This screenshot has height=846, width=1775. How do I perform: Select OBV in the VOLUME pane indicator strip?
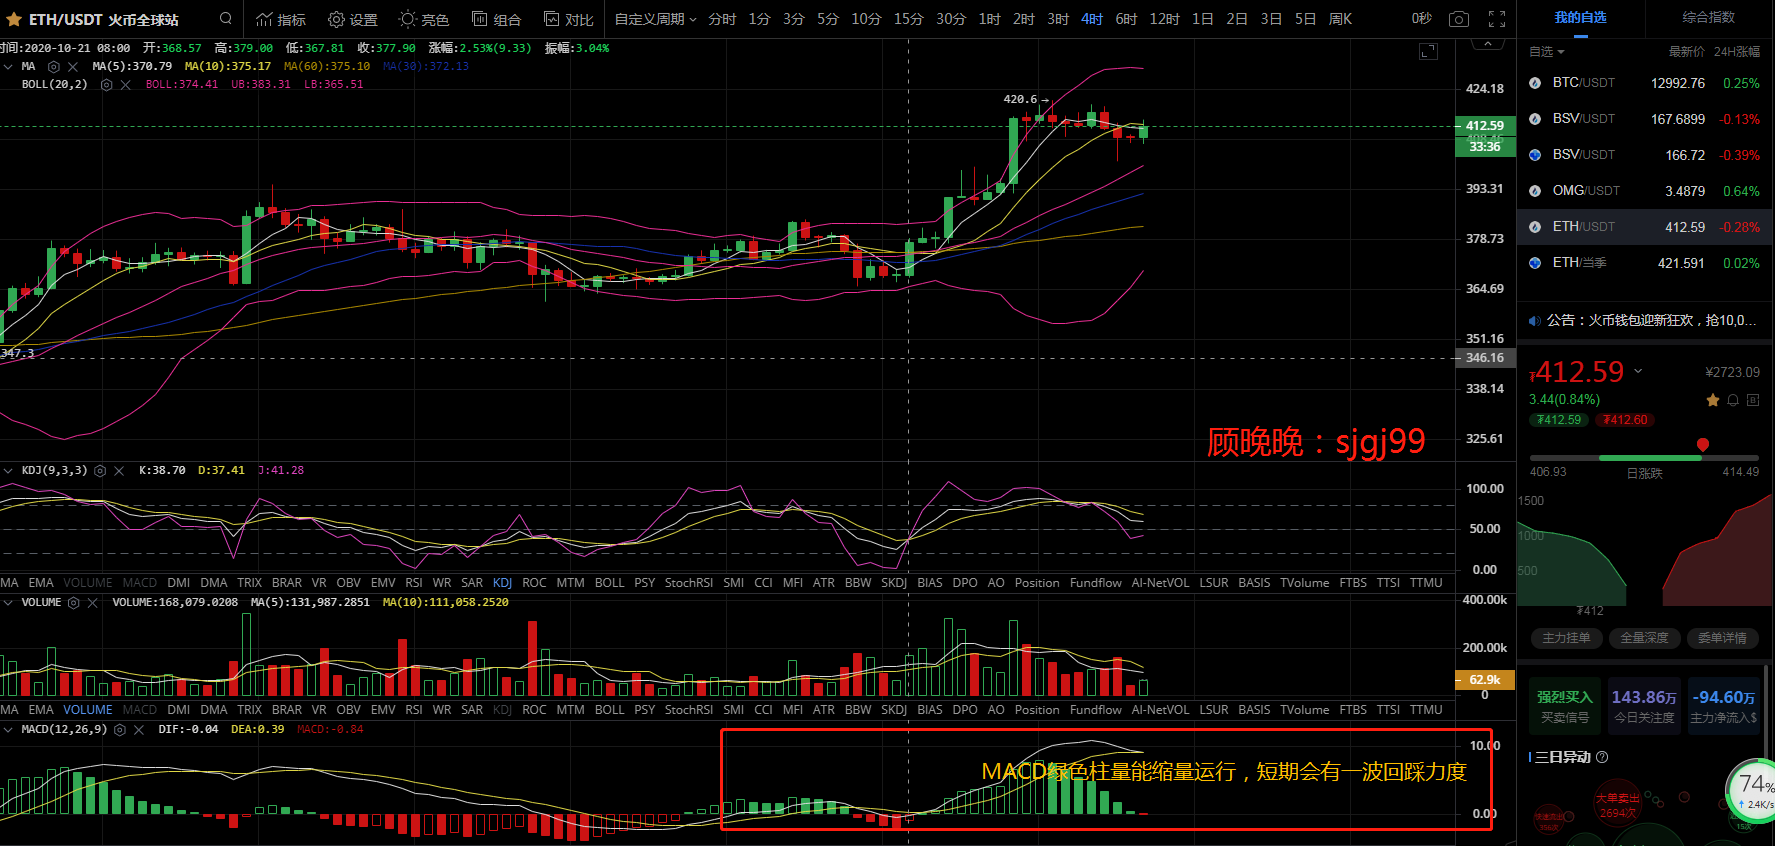(x=349, y=710)
